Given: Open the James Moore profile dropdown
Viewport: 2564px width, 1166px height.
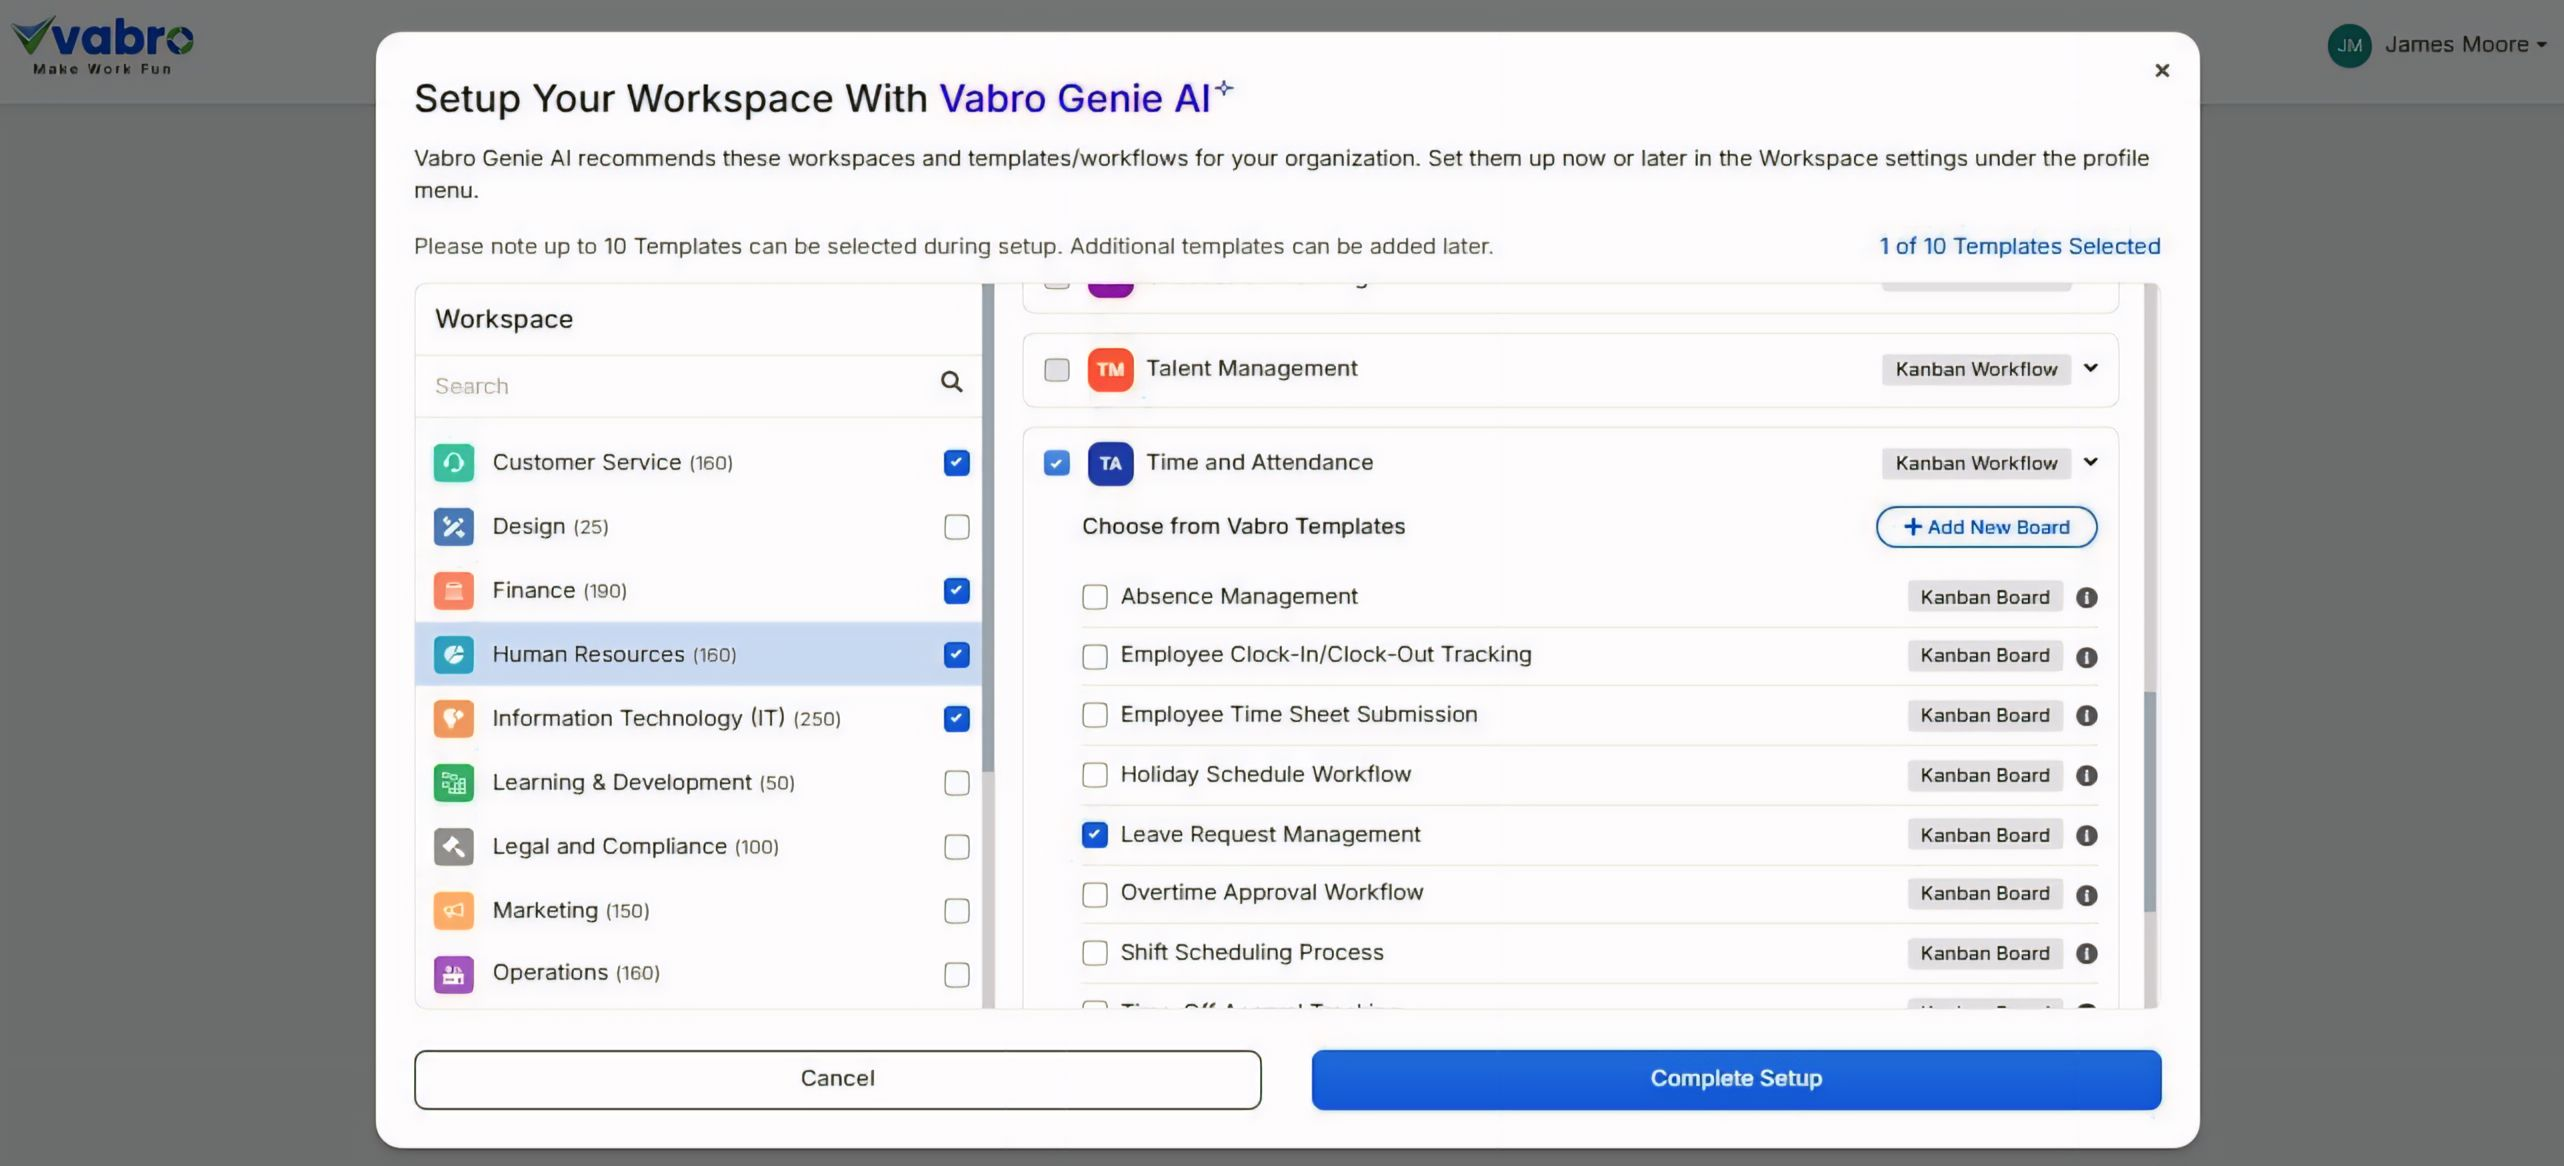Looking at the screenshot, I should (2465, 45).
